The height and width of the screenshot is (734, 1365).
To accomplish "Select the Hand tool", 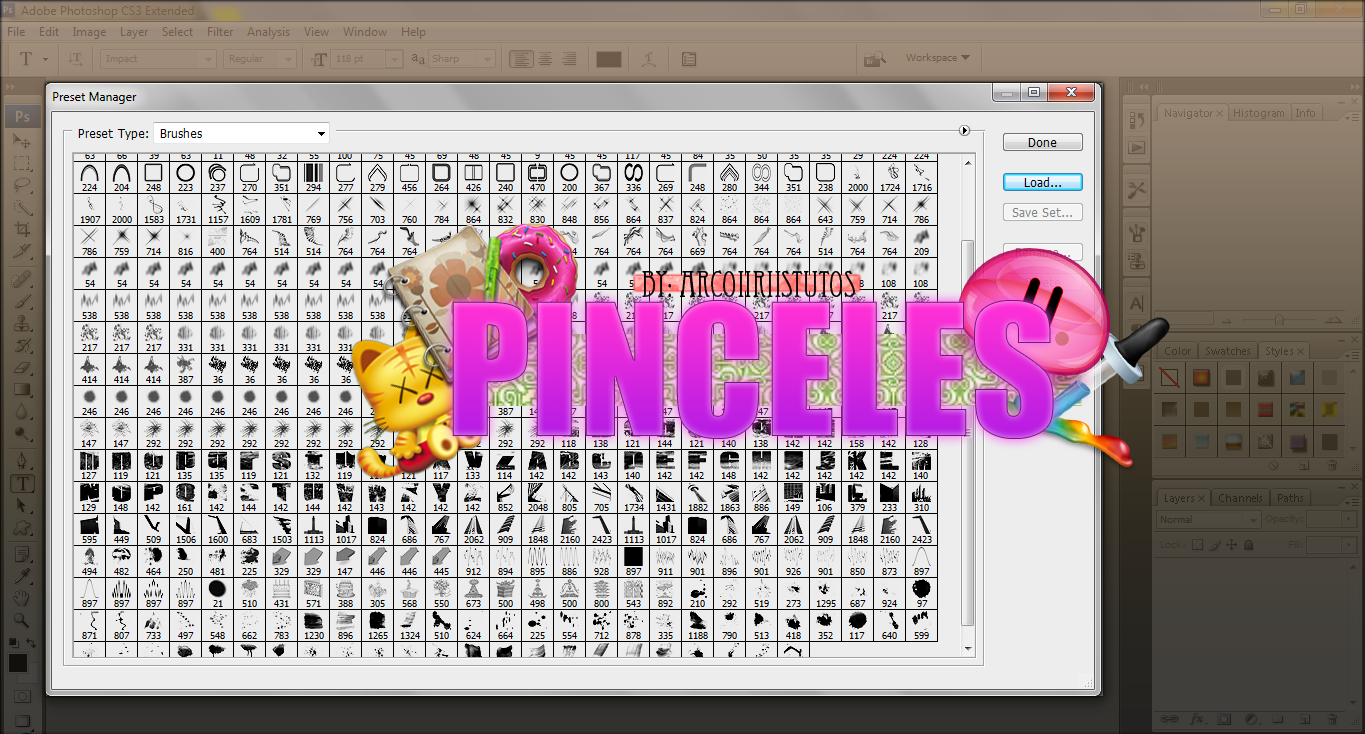I will [21, 598].
